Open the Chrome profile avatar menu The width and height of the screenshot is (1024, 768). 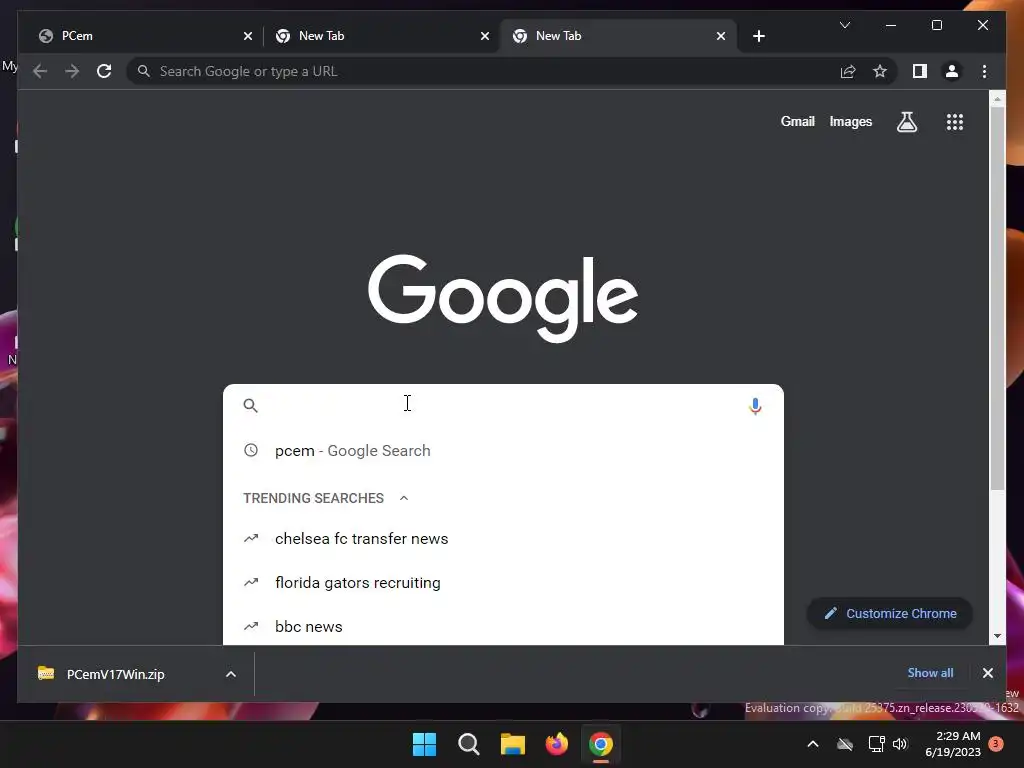tap(952, 71)
